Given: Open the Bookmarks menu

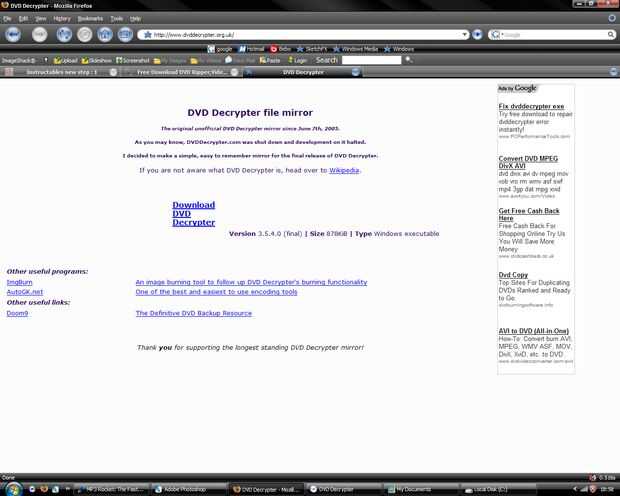Looking at the screenshot, I should point(90,19).
